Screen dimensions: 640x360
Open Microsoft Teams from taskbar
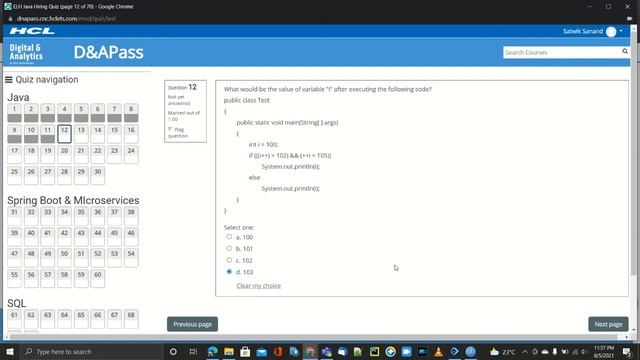pyautogui.click(x=327, y=351)
